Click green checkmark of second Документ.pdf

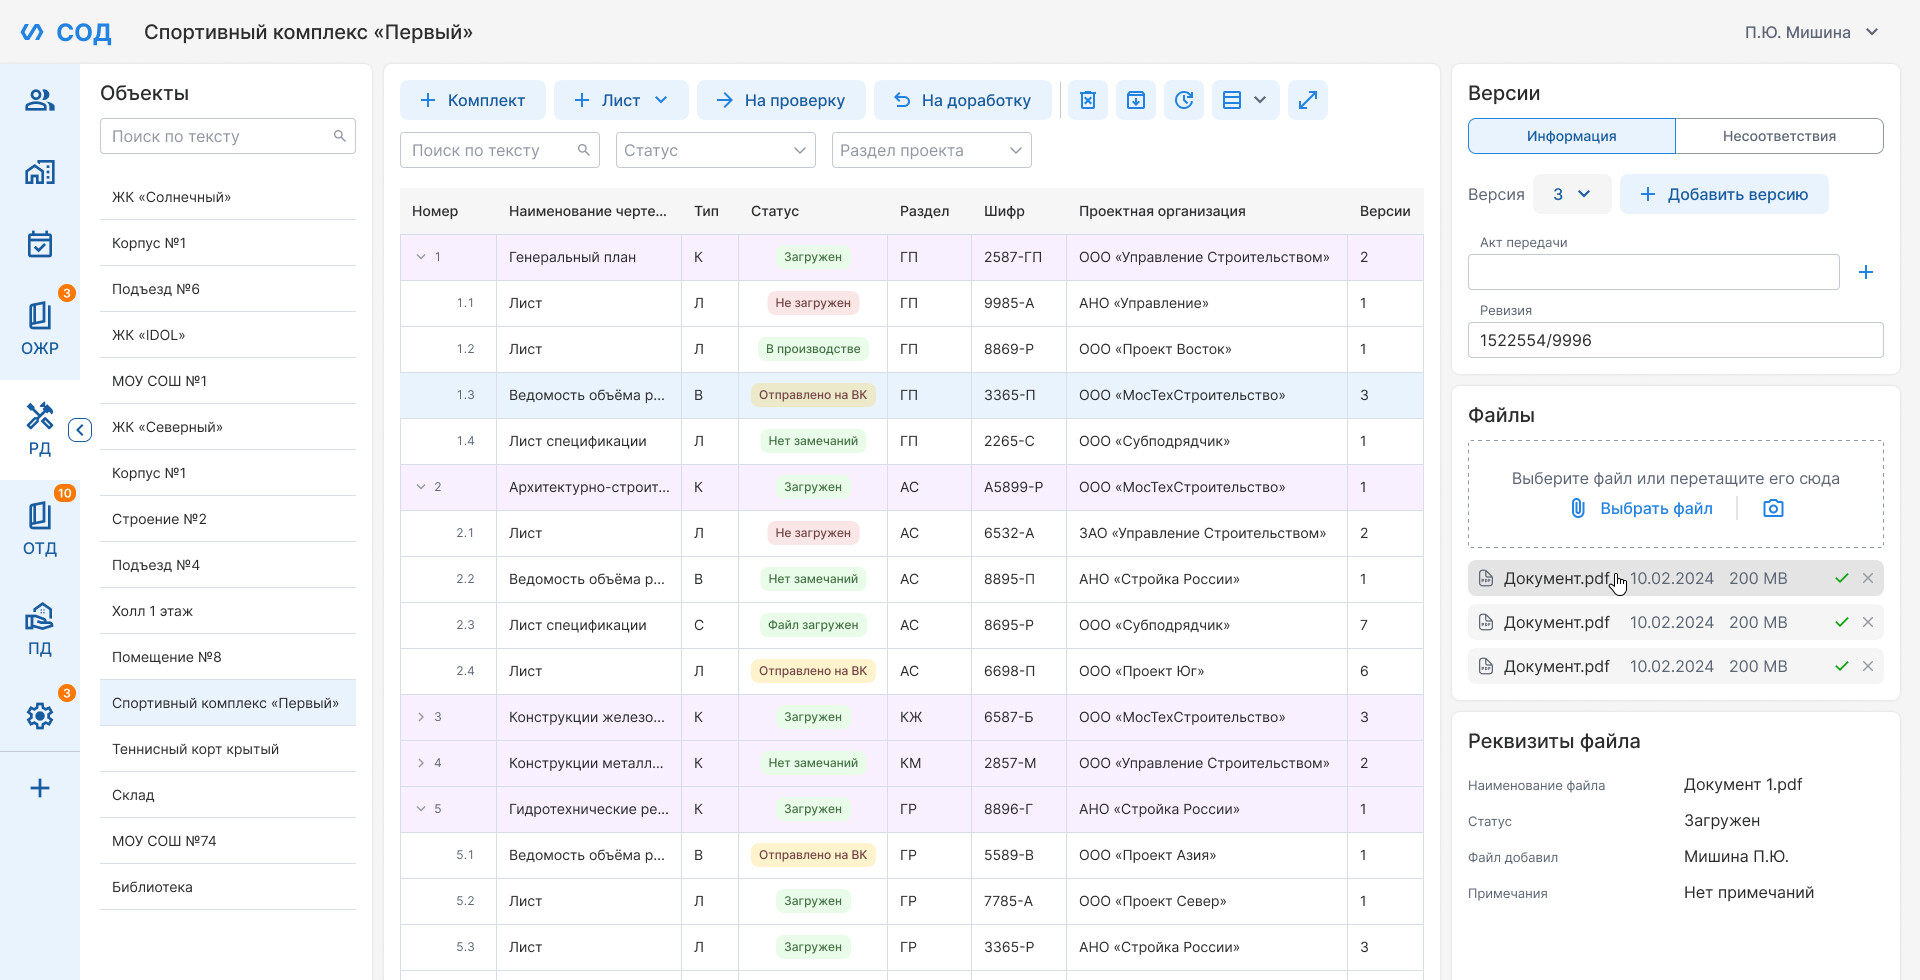click(1841, 622)
